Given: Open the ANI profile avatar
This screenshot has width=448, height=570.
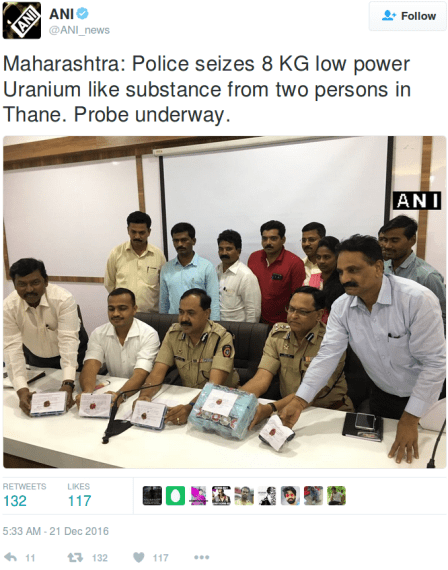Looking at the screenshot, I should [x=22, y=20].
